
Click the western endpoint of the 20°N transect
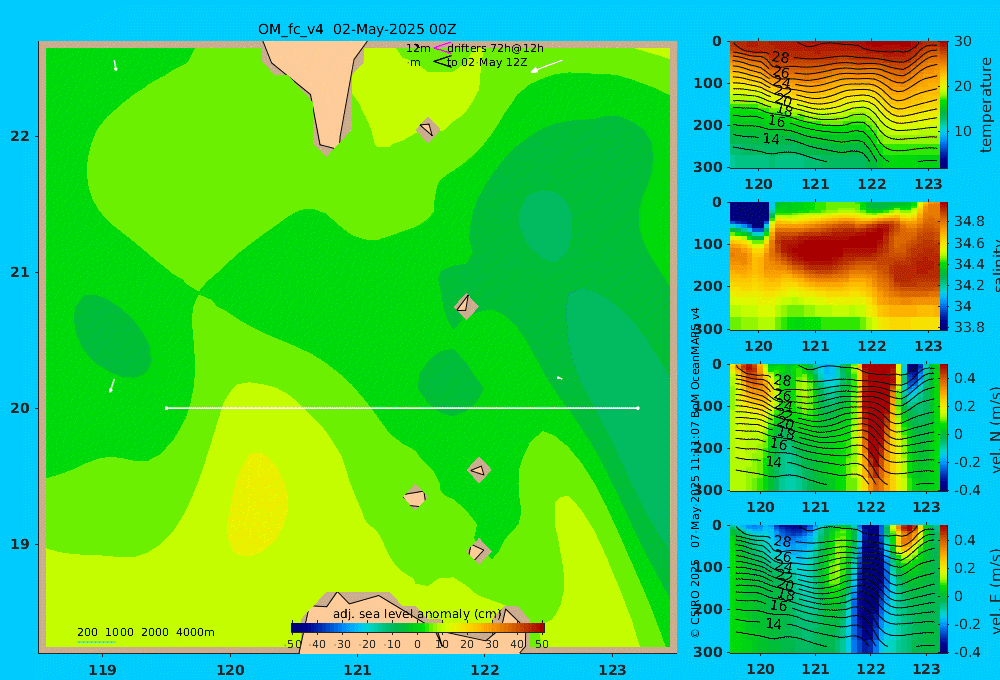tap(166, 408)
